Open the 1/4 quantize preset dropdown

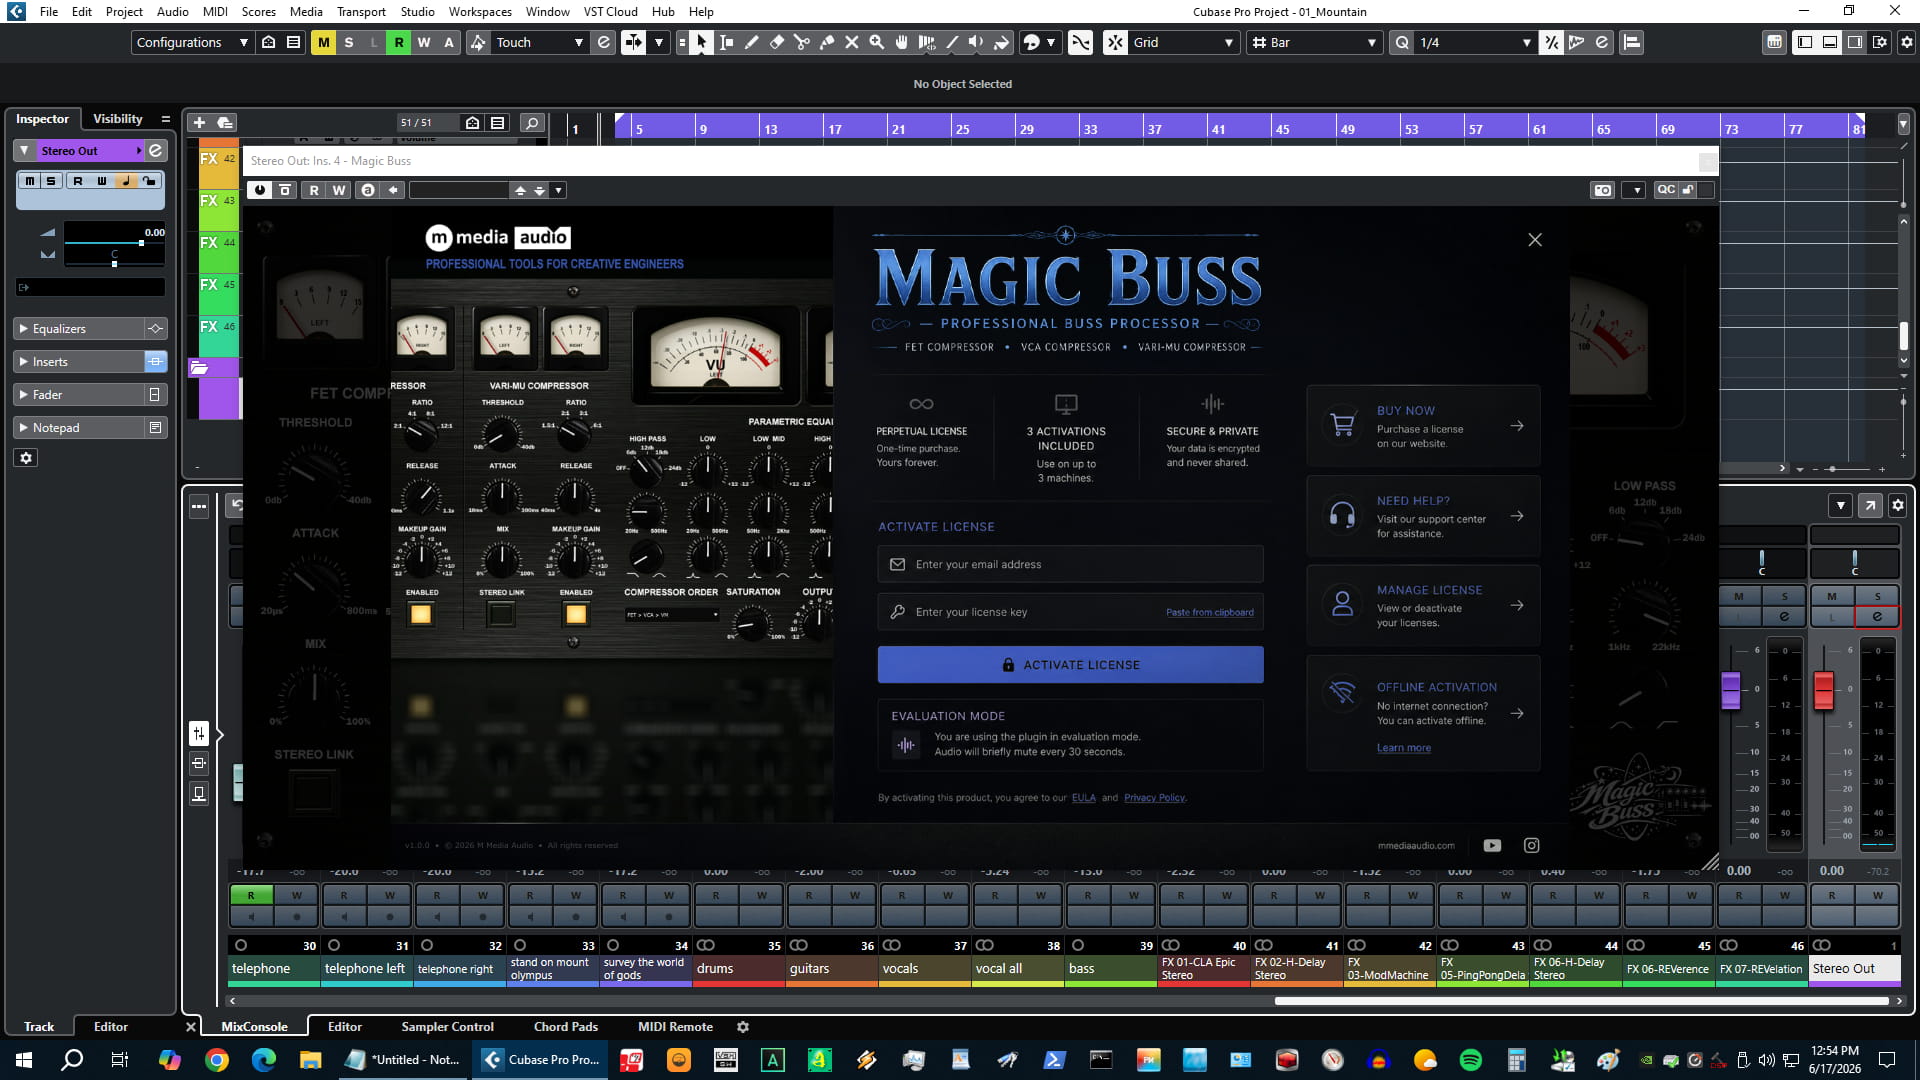pyautogui.click(x=1475, y=42)
